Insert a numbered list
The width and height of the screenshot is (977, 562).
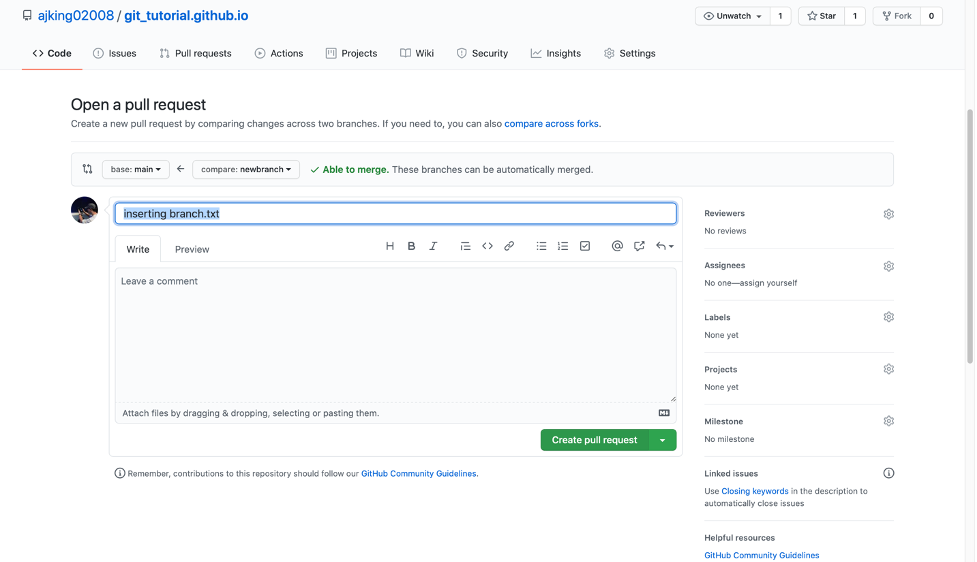pos(563,246)
